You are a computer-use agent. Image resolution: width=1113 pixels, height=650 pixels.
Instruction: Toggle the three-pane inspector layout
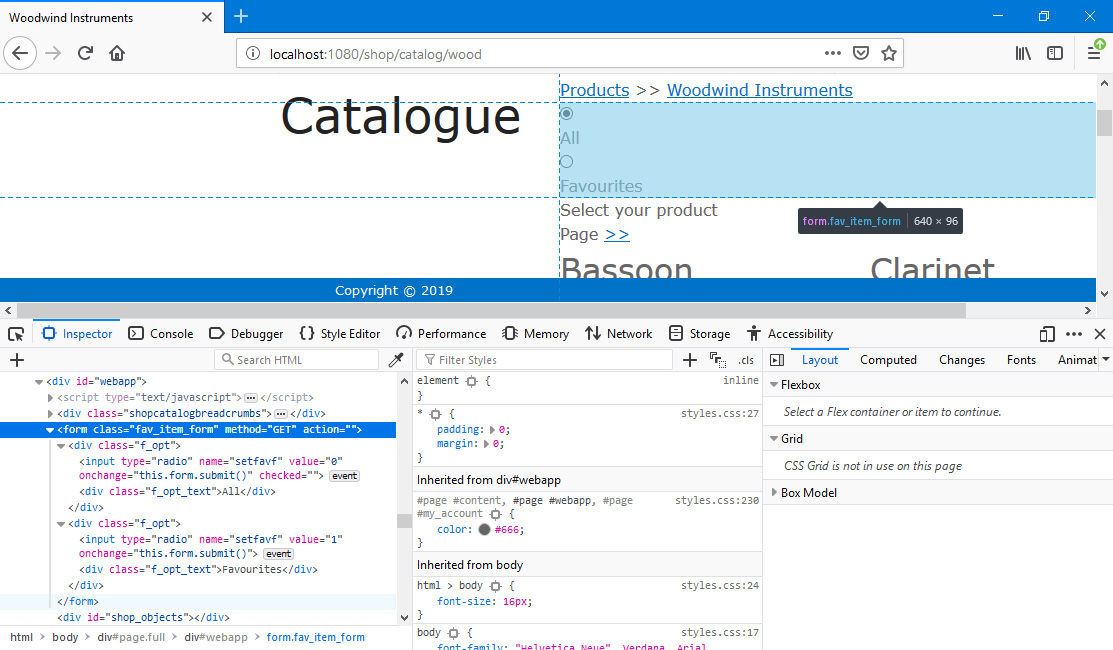tap(777, 360)
